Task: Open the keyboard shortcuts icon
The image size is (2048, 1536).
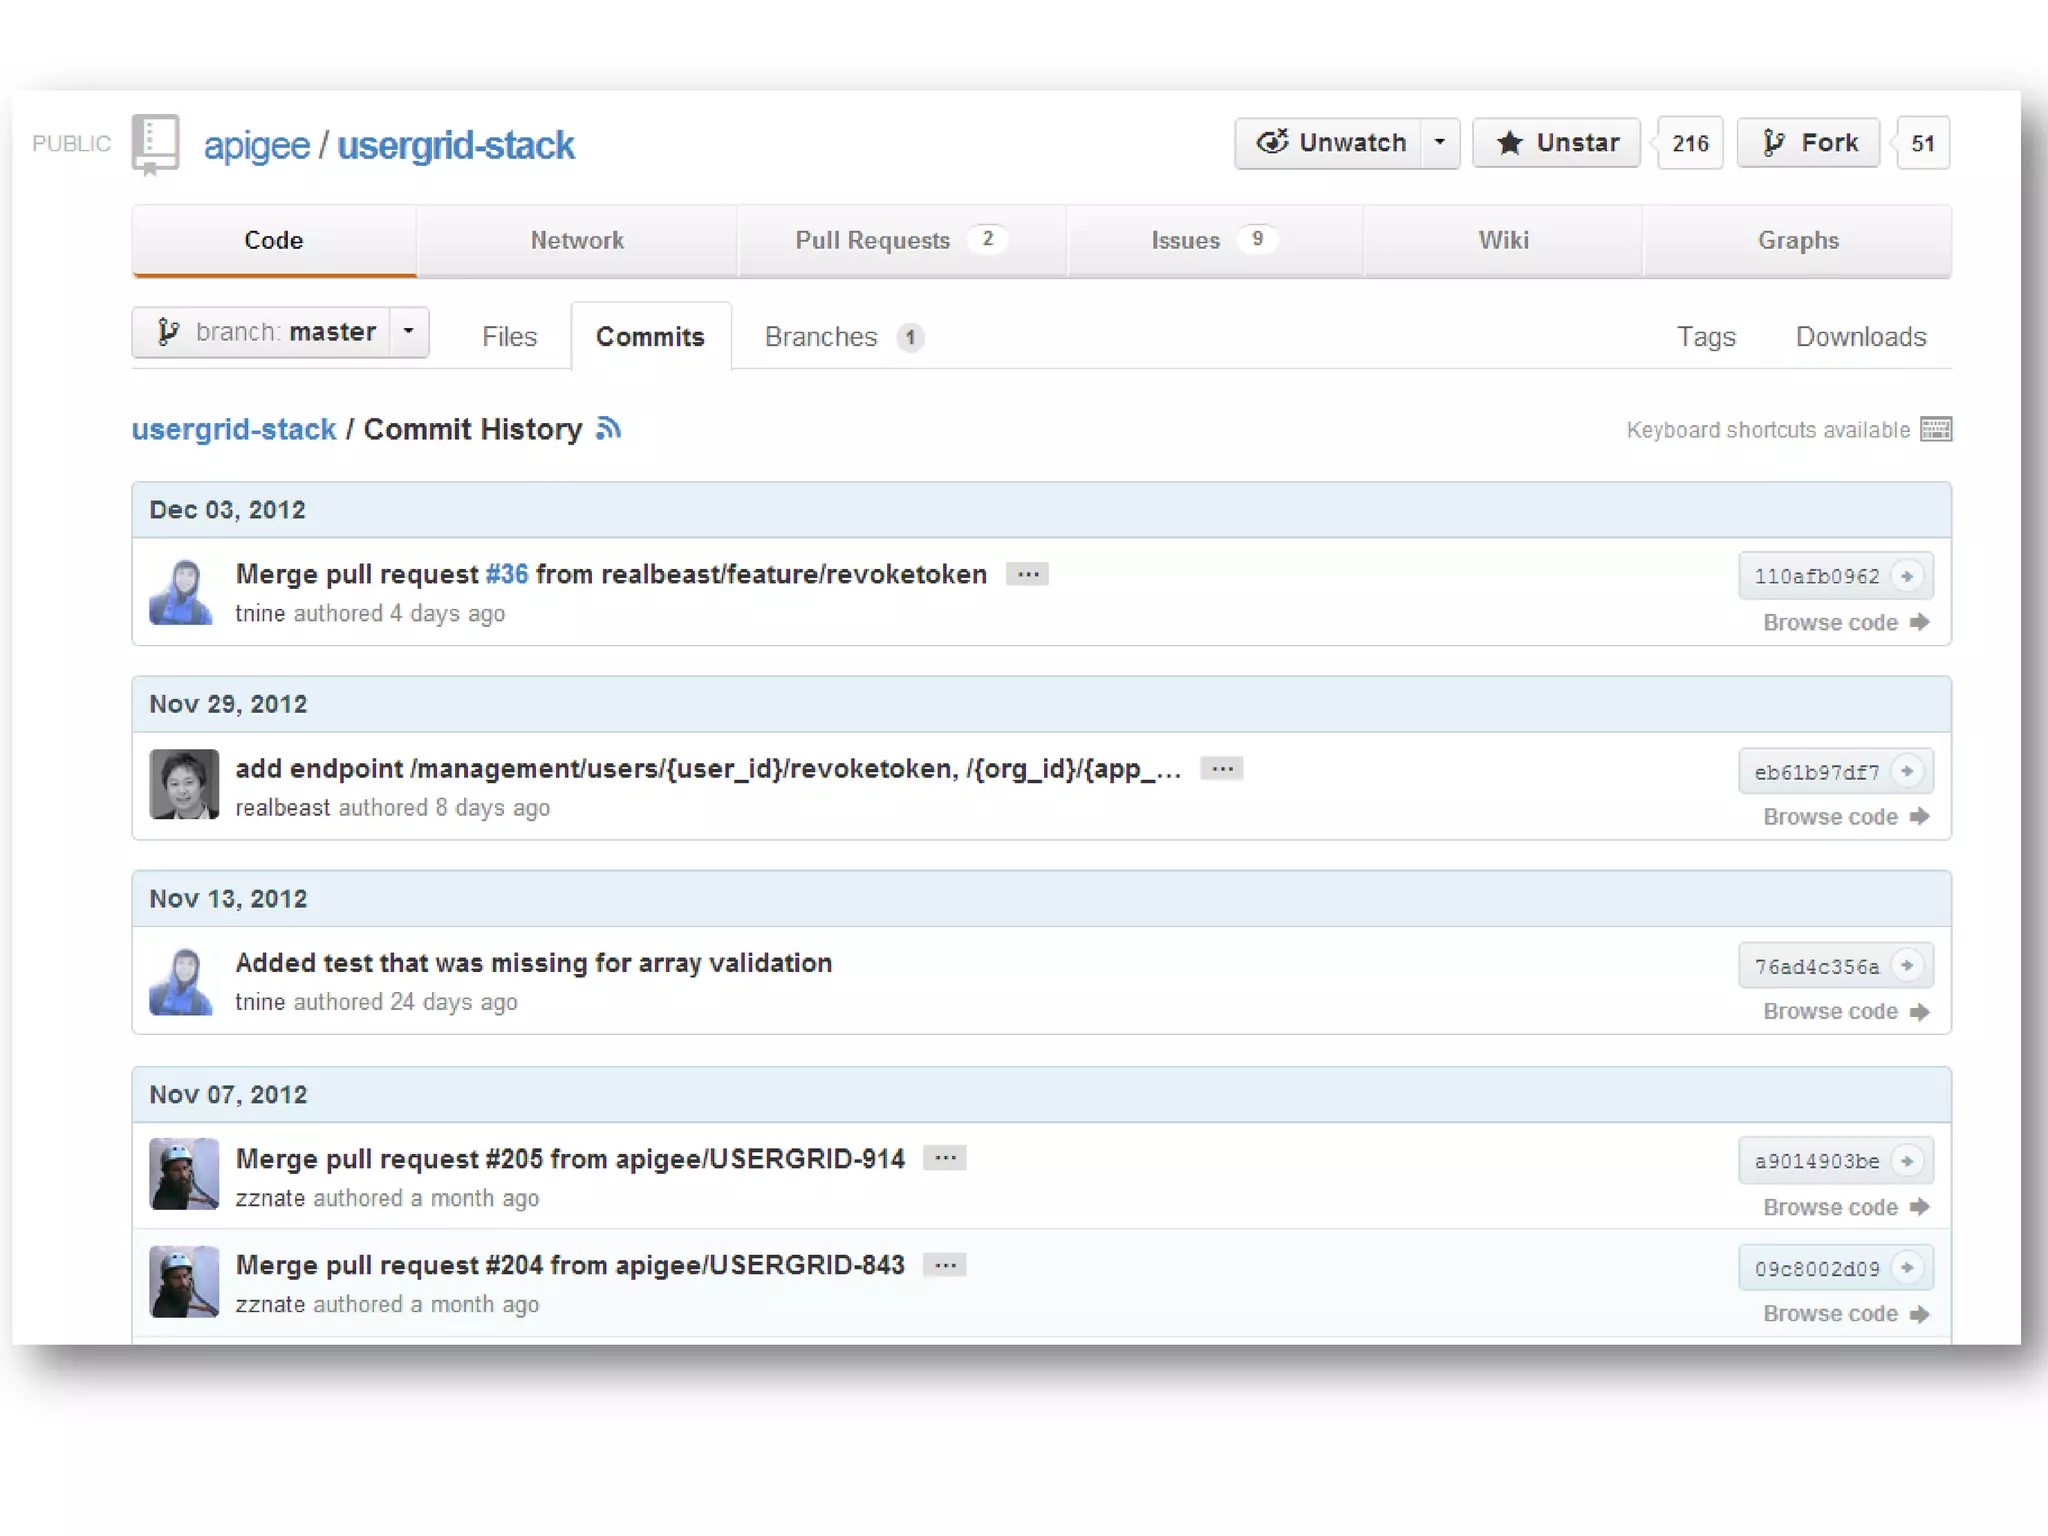Action: click(1936, 430)
